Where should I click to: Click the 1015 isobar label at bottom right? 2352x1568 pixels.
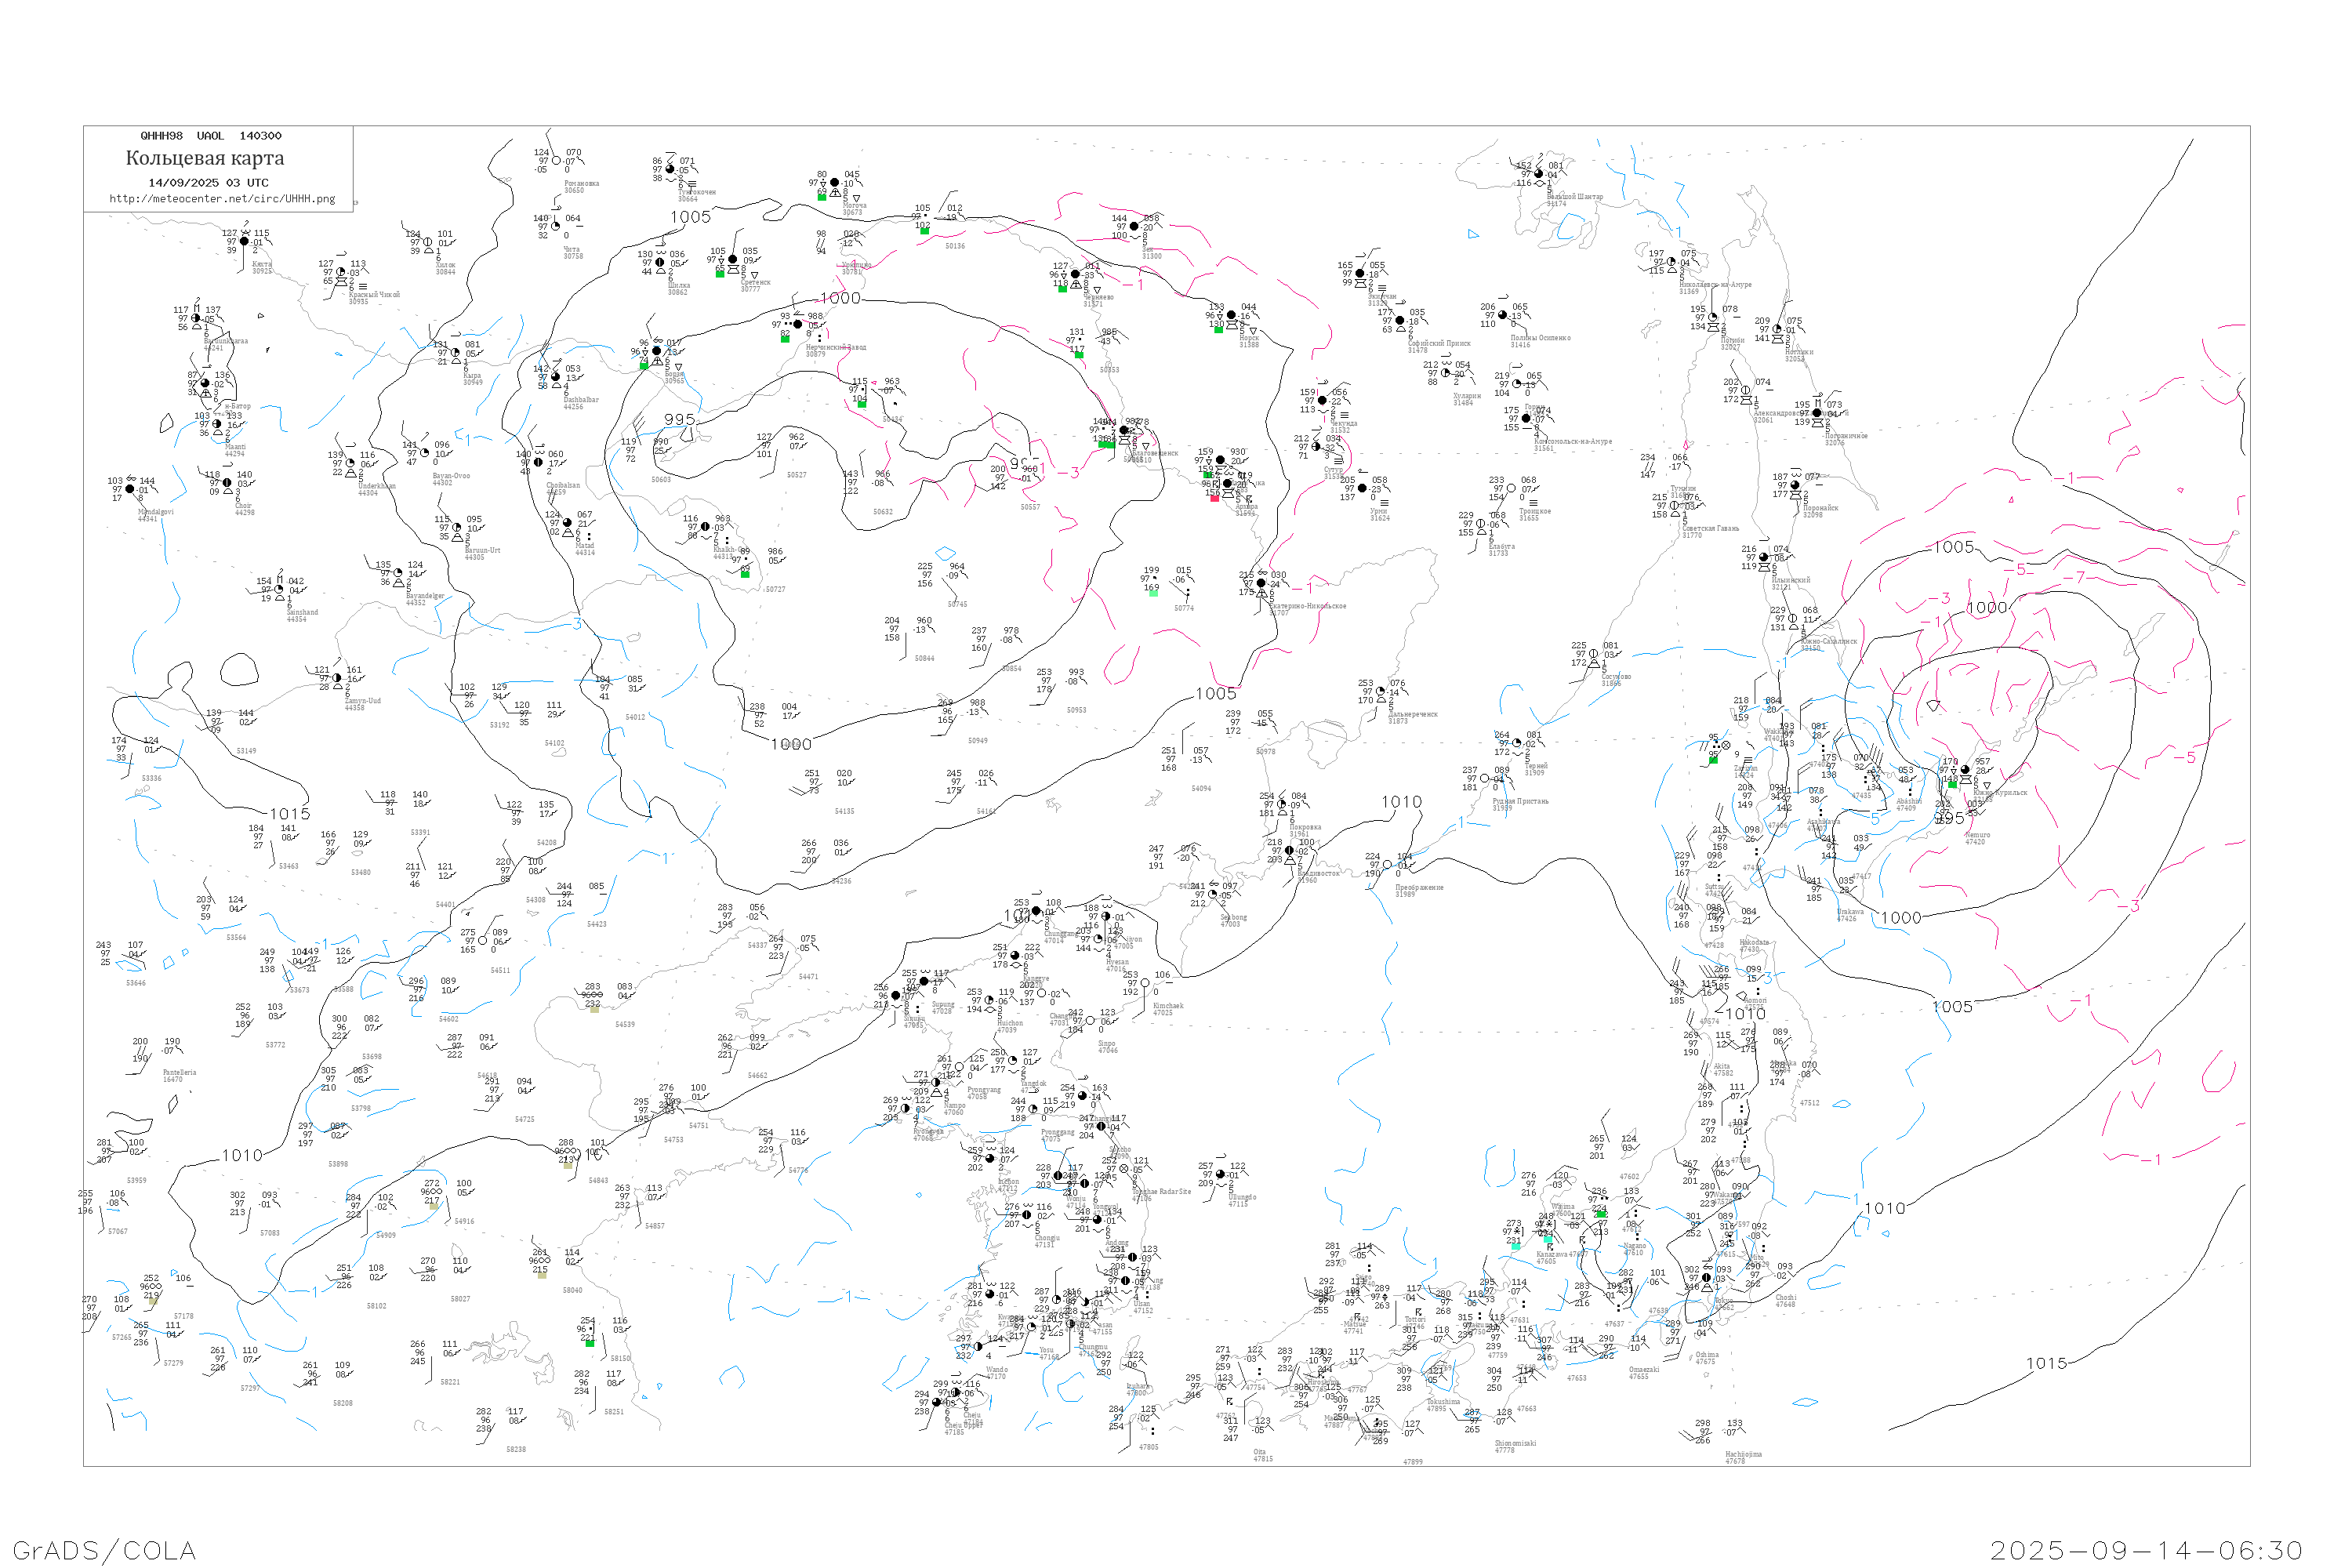click(2046, 1364)
